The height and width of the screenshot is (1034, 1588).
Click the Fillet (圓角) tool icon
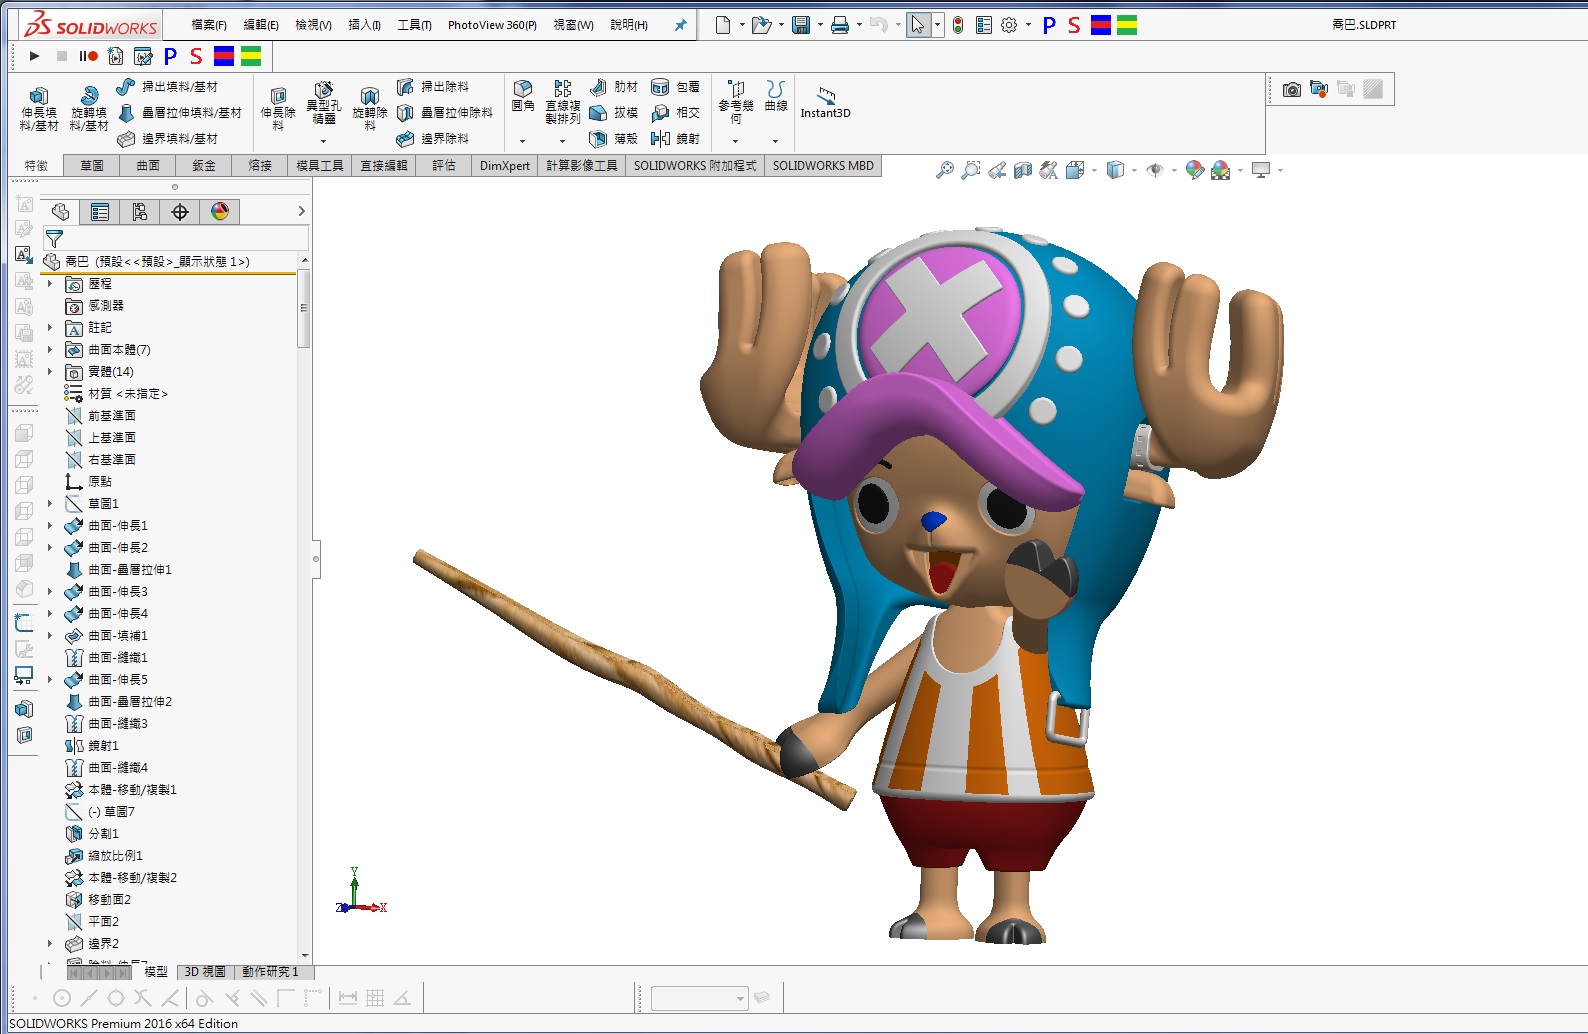pyautogui.click(x=523, y=96)
